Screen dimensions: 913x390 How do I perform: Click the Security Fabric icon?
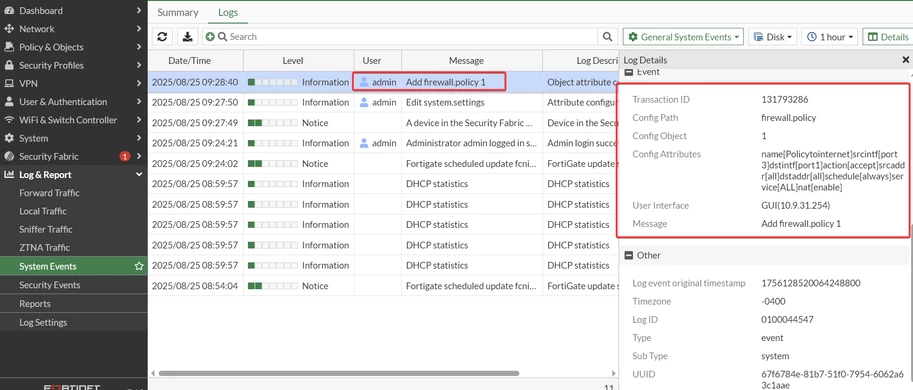[9, 156]
